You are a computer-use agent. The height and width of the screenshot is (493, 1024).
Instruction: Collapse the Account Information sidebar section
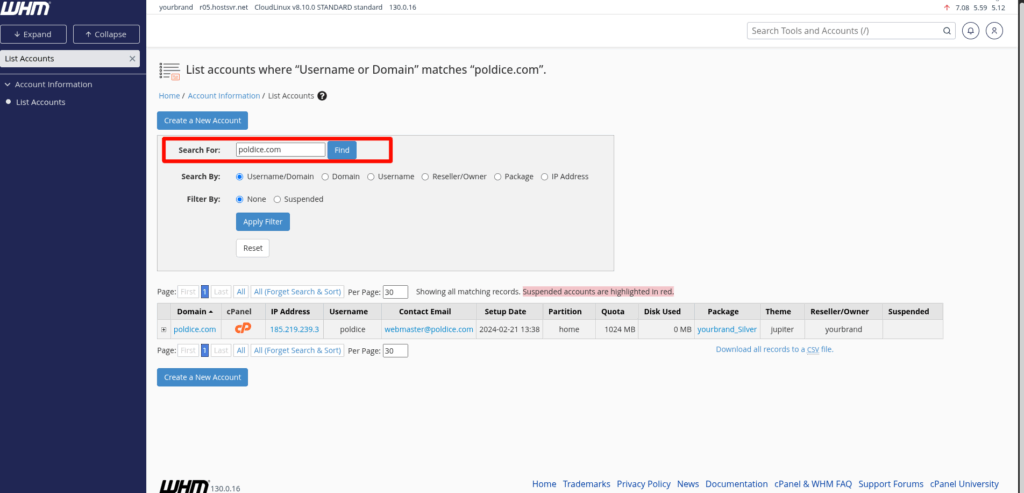point(8,84)
